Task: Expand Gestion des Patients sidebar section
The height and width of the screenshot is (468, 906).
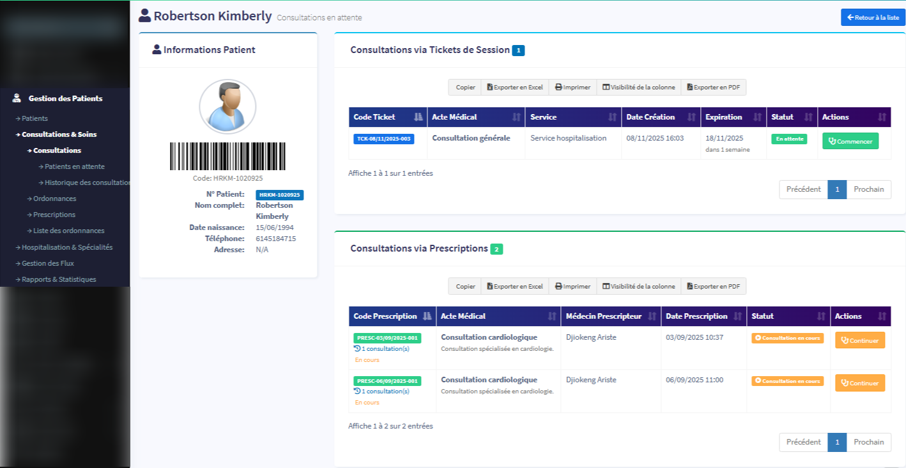Action: coord(64,98)
